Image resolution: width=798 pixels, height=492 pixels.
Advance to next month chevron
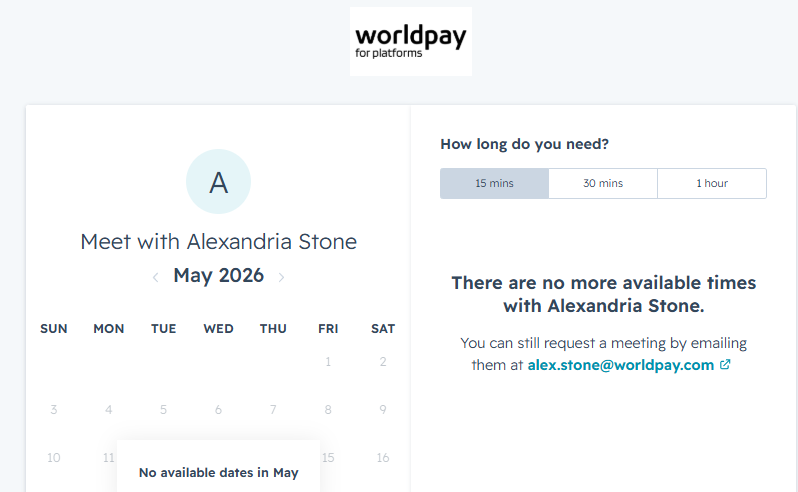coord(281,277)
